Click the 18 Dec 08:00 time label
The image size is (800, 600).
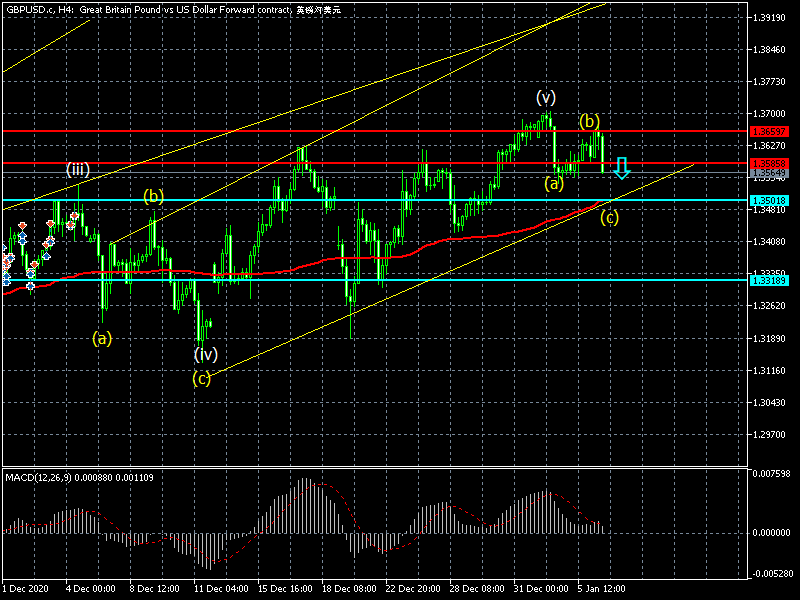349,589
